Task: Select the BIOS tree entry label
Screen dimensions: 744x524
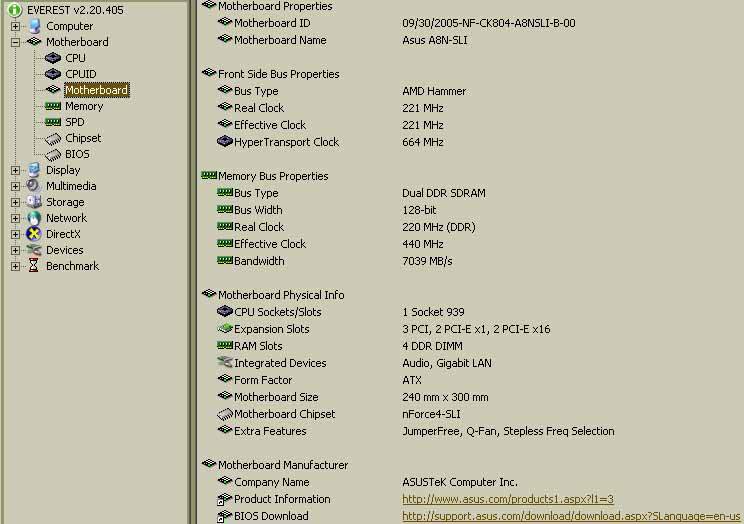Action: (77, 154)
